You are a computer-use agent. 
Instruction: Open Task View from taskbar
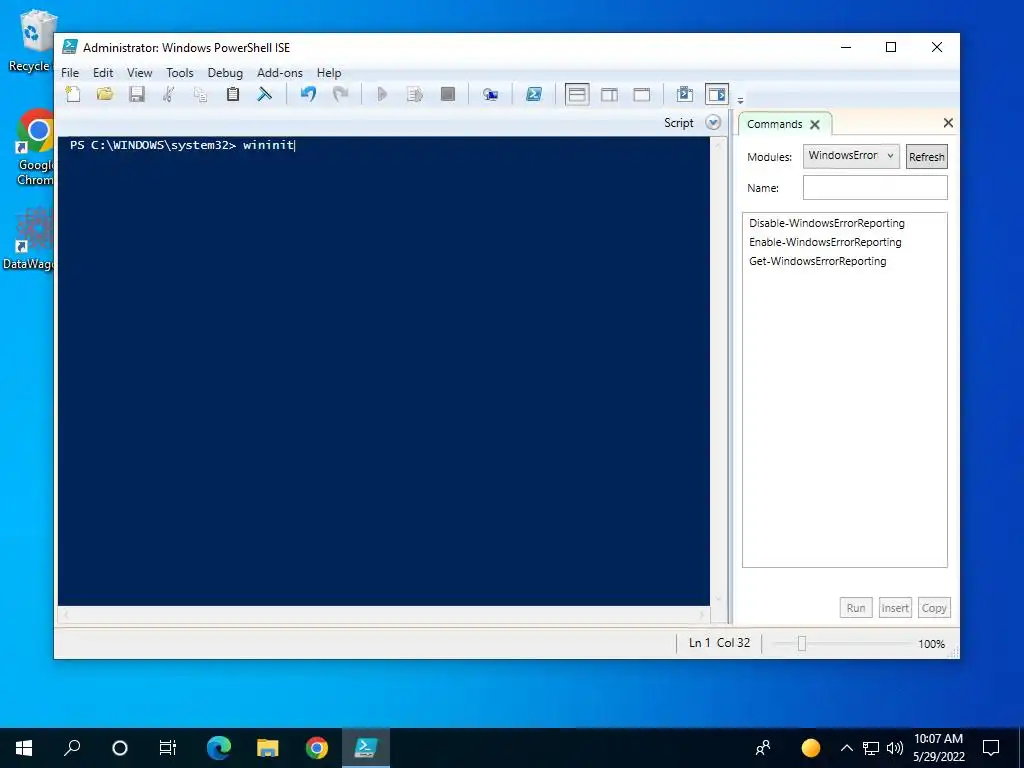(168, 748)
